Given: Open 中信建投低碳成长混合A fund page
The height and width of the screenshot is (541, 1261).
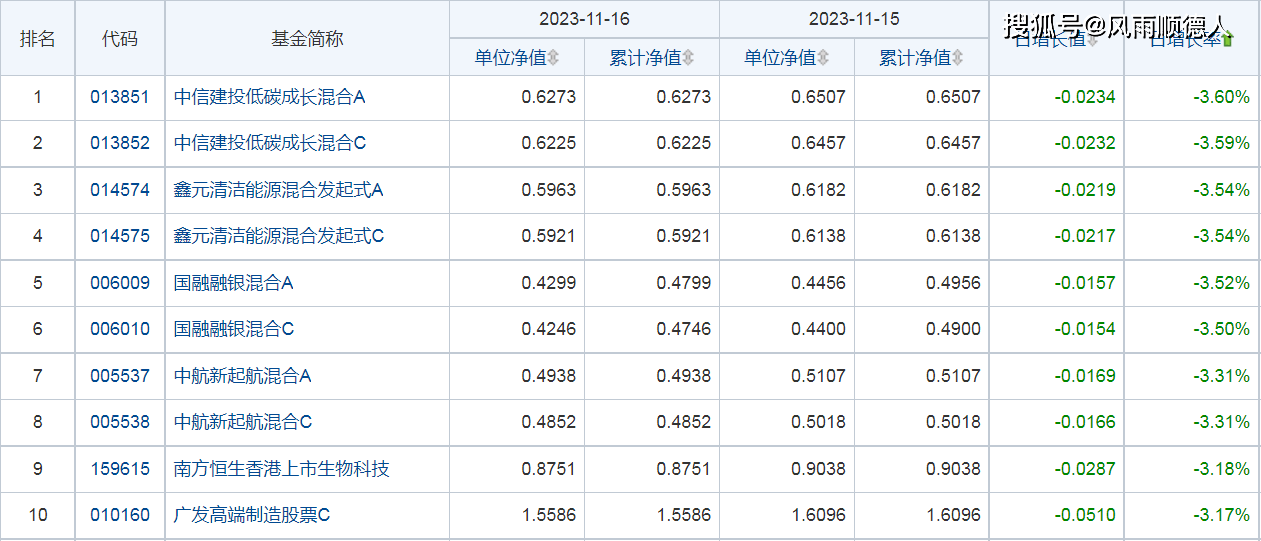Looking at the screenshot, I should point(270,97).
